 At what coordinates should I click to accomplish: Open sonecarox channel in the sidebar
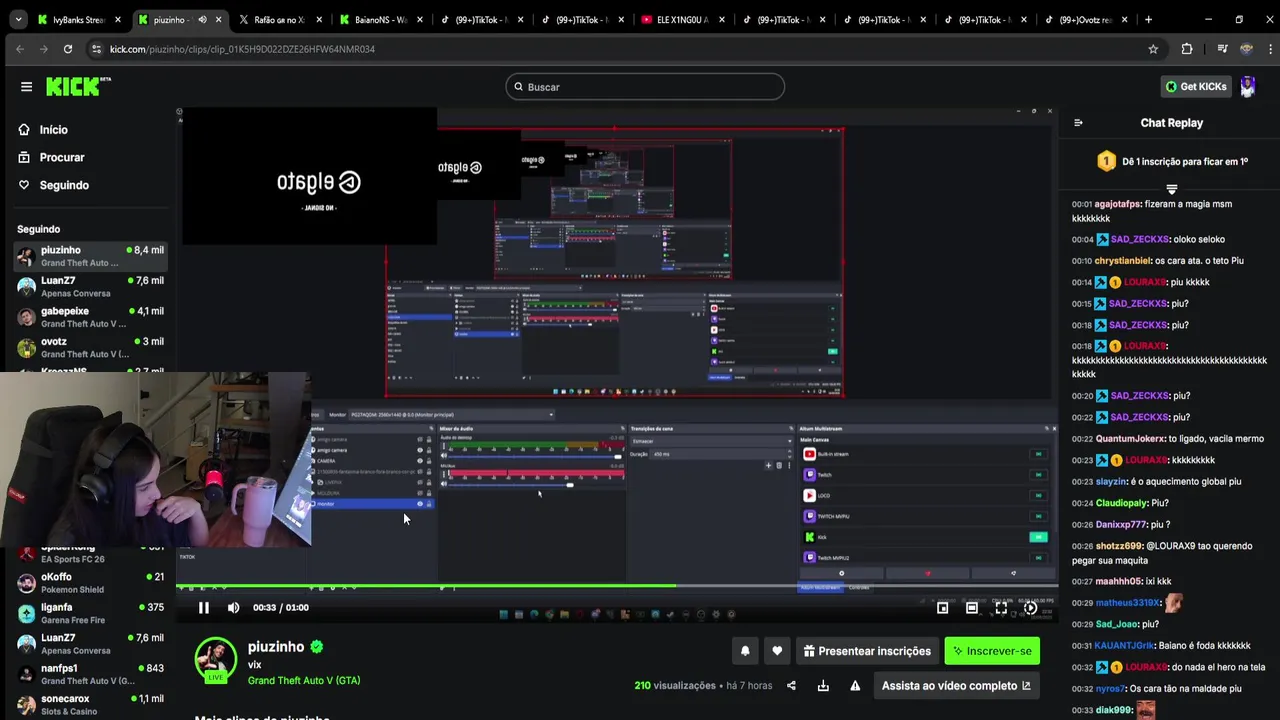88,704
